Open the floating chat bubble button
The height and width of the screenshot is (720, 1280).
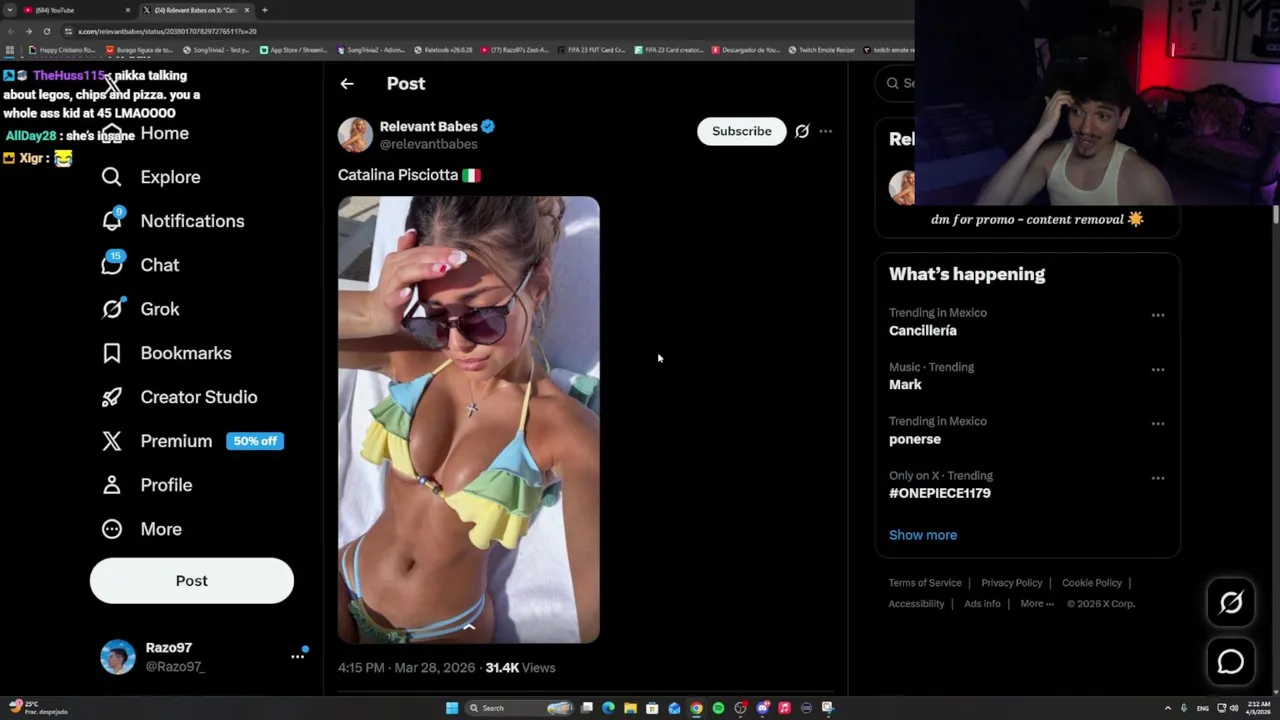click(x=1231, y=662)
